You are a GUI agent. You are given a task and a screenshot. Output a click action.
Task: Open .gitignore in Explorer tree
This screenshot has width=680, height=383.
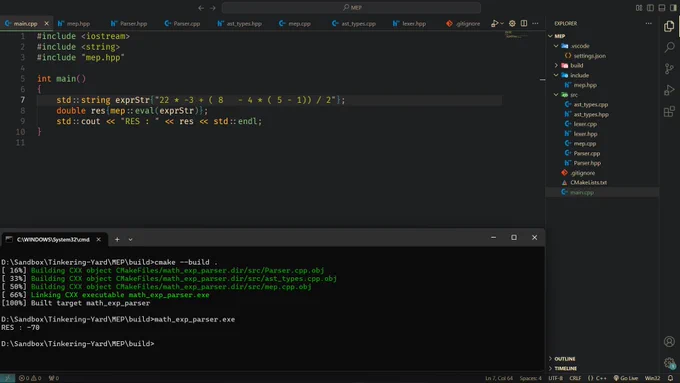click(582, 173)
